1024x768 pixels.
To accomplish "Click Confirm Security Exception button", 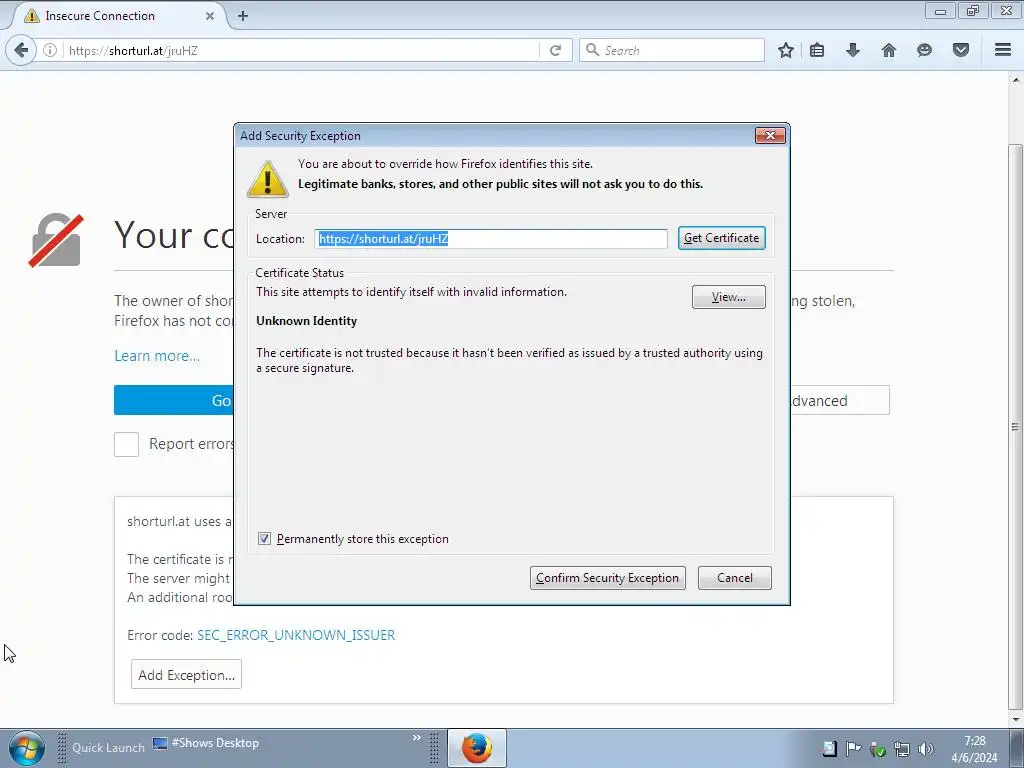I will coord(607,578).
